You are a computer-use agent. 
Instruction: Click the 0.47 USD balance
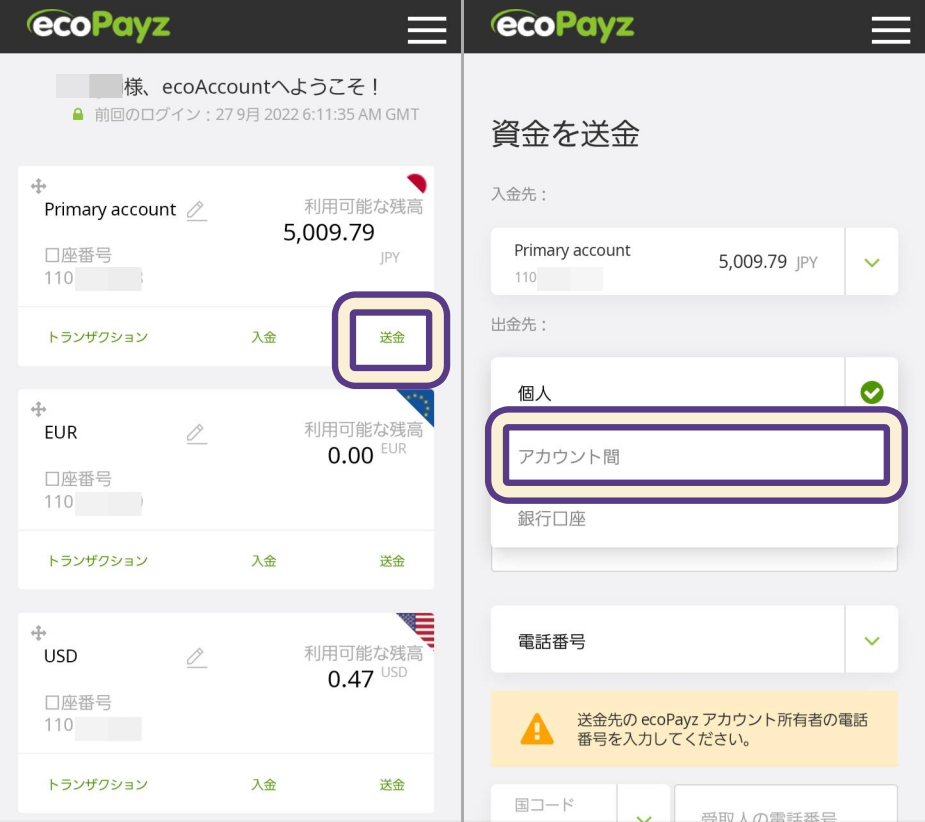pos(350,679)
